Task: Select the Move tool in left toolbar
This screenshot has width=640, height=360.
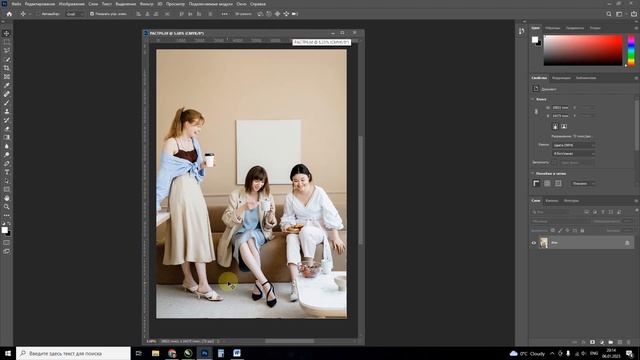Action: pos(7,33)
